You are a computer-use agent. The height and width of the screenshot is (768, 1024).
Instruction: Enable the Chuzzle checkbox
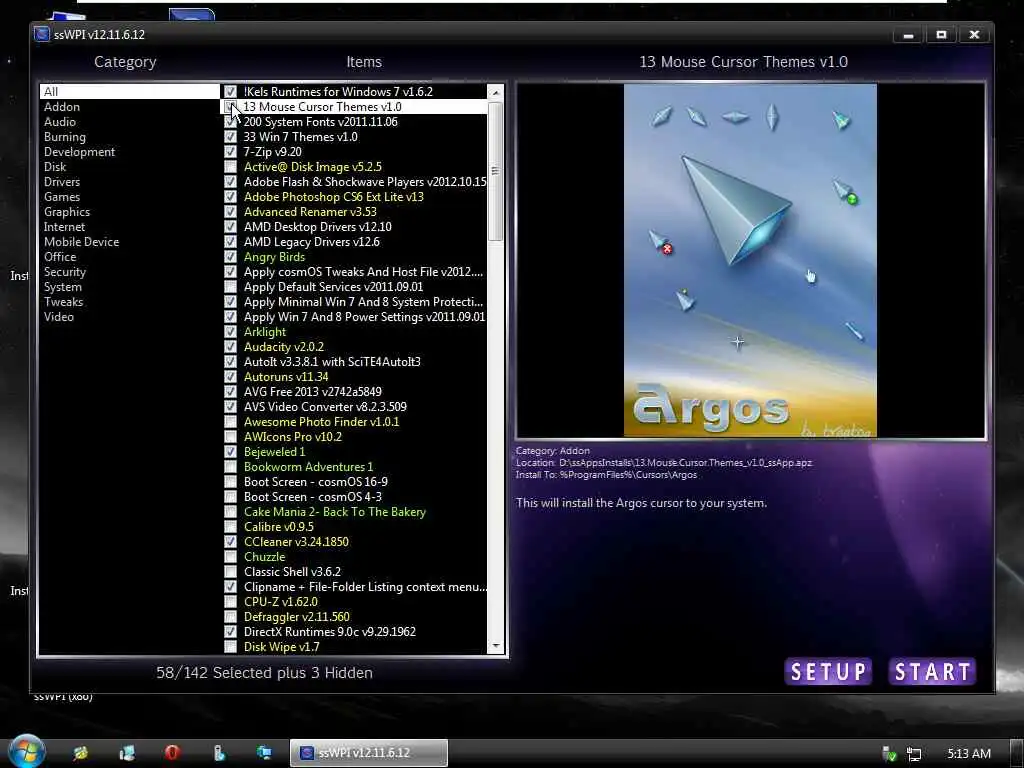tap(231, 556)
